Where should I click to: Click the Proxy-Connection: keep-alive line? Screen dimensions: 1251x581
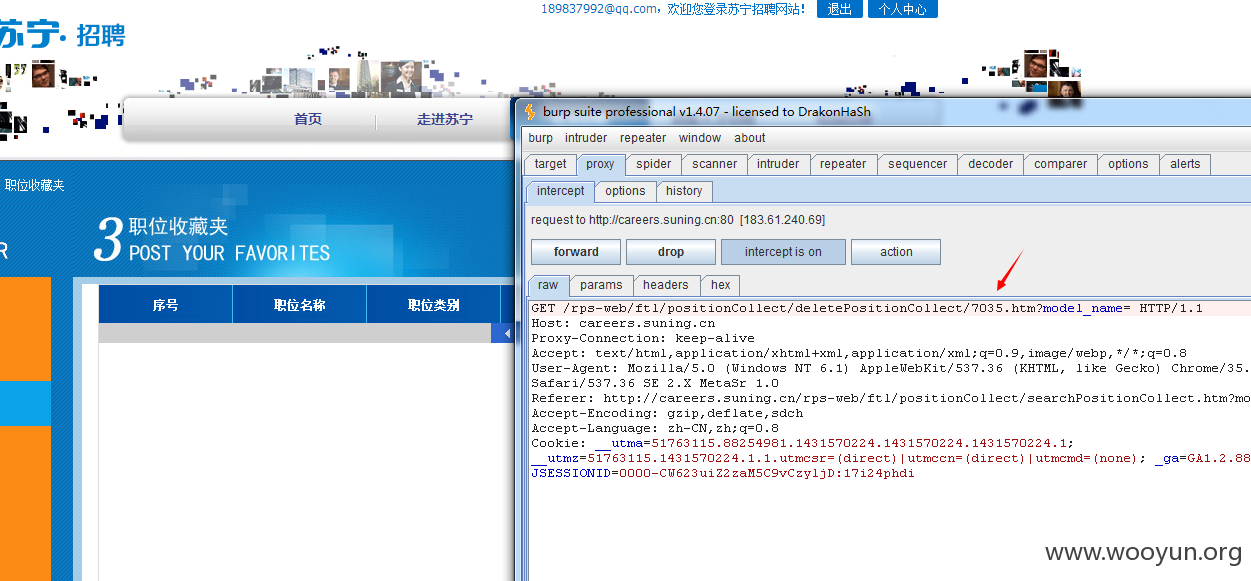pos(643,339)
